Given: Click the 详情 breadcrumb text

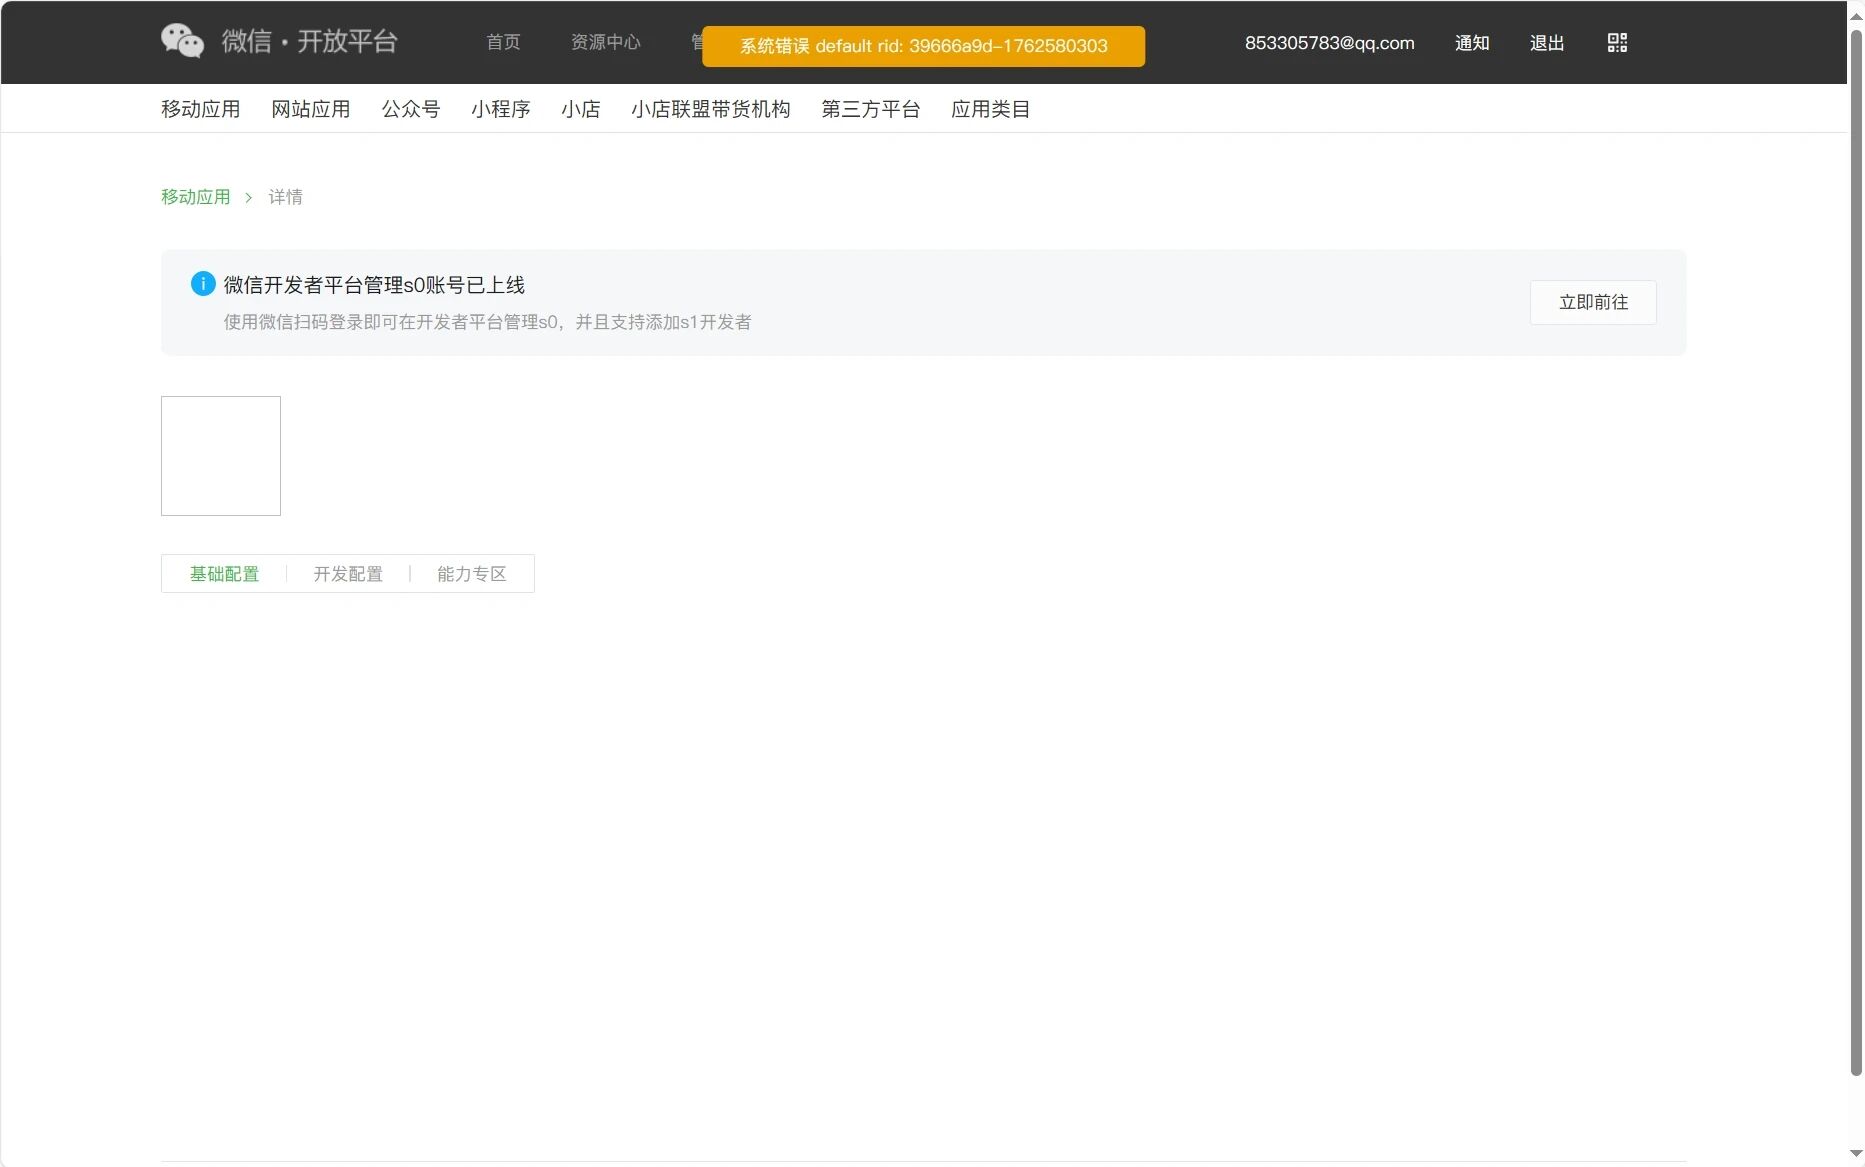Looking at the screenshot, I should 286,197.
